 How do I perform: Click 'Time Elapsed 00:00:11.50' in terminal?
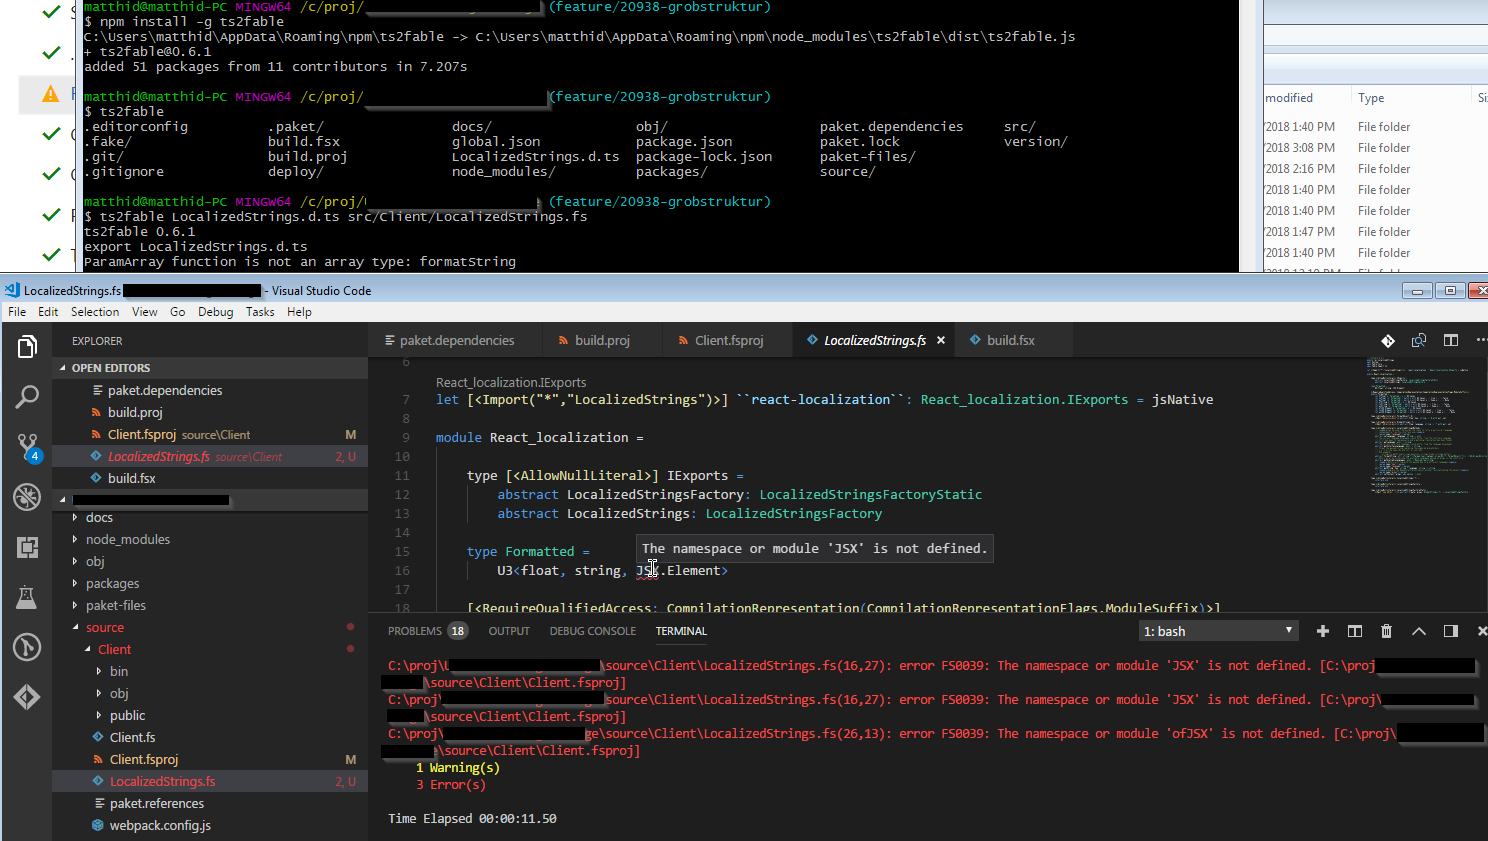pos(472,819)
